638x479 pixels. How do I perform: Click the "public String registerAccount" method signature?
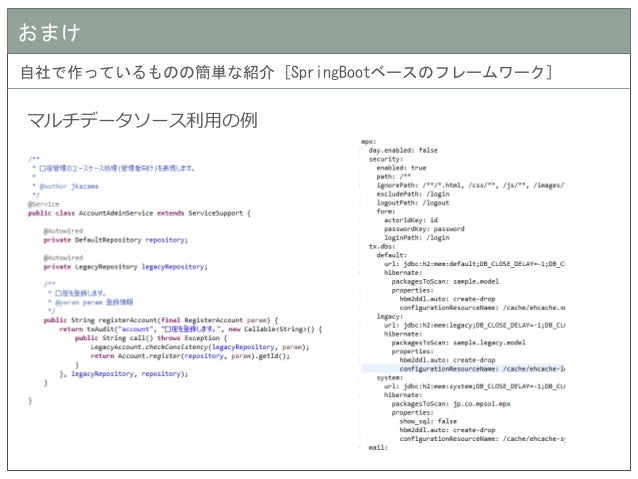pyautogui.click(x=161, y=320)
